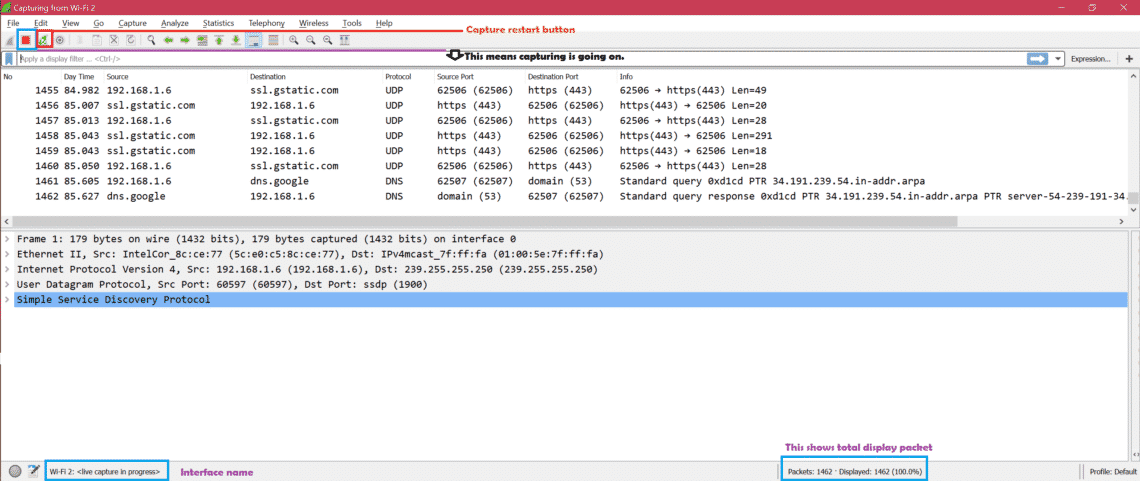Select packet 1461 DNS standard query
The width and height of the screenshot is (1140, 481).
565,181
